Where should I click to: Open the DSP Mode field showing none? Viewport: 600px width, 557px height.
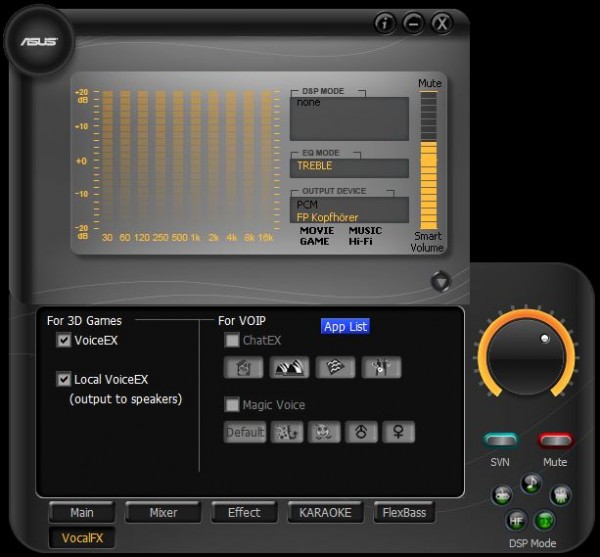(x=349, y=118)
